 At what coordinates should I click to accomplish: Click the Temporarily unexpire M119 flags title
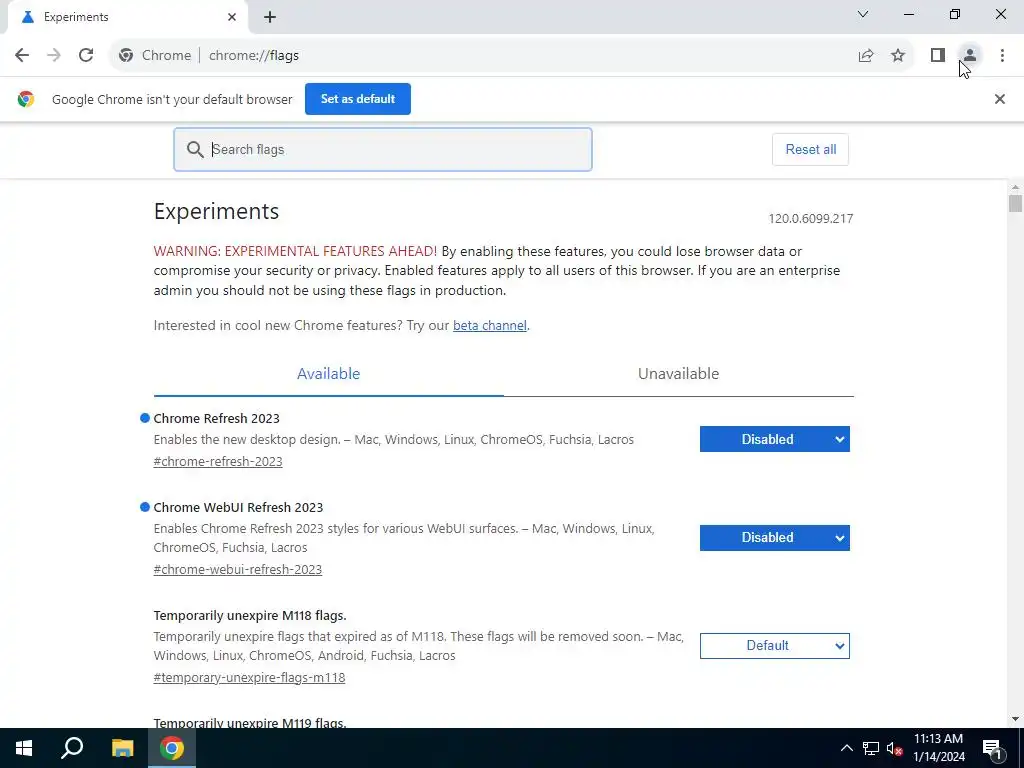tap(250, 722)
